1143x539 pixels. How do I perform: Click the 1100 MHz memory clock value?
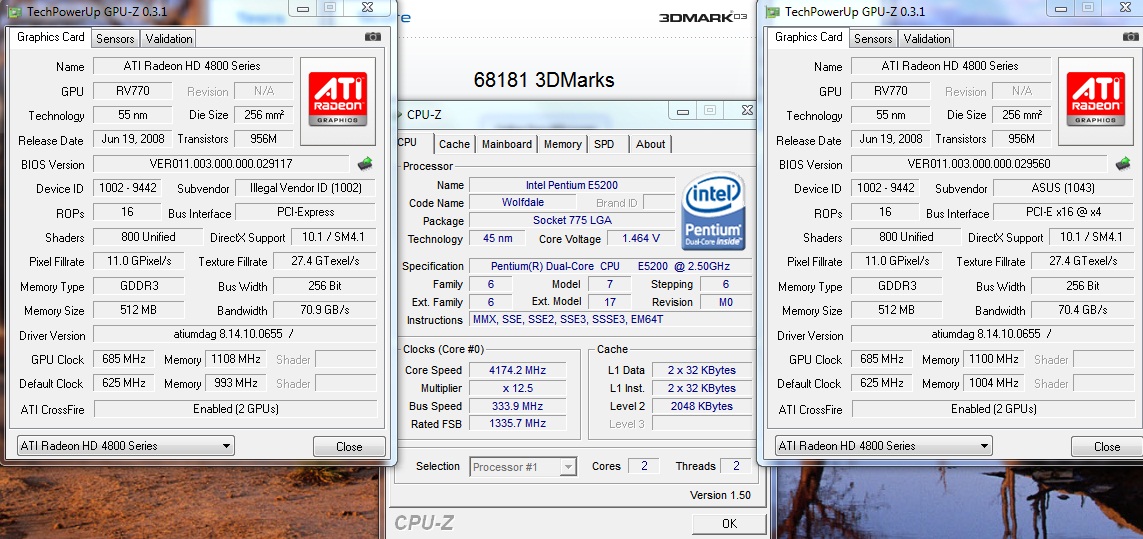pyautogui.click(x=994, y=359)
